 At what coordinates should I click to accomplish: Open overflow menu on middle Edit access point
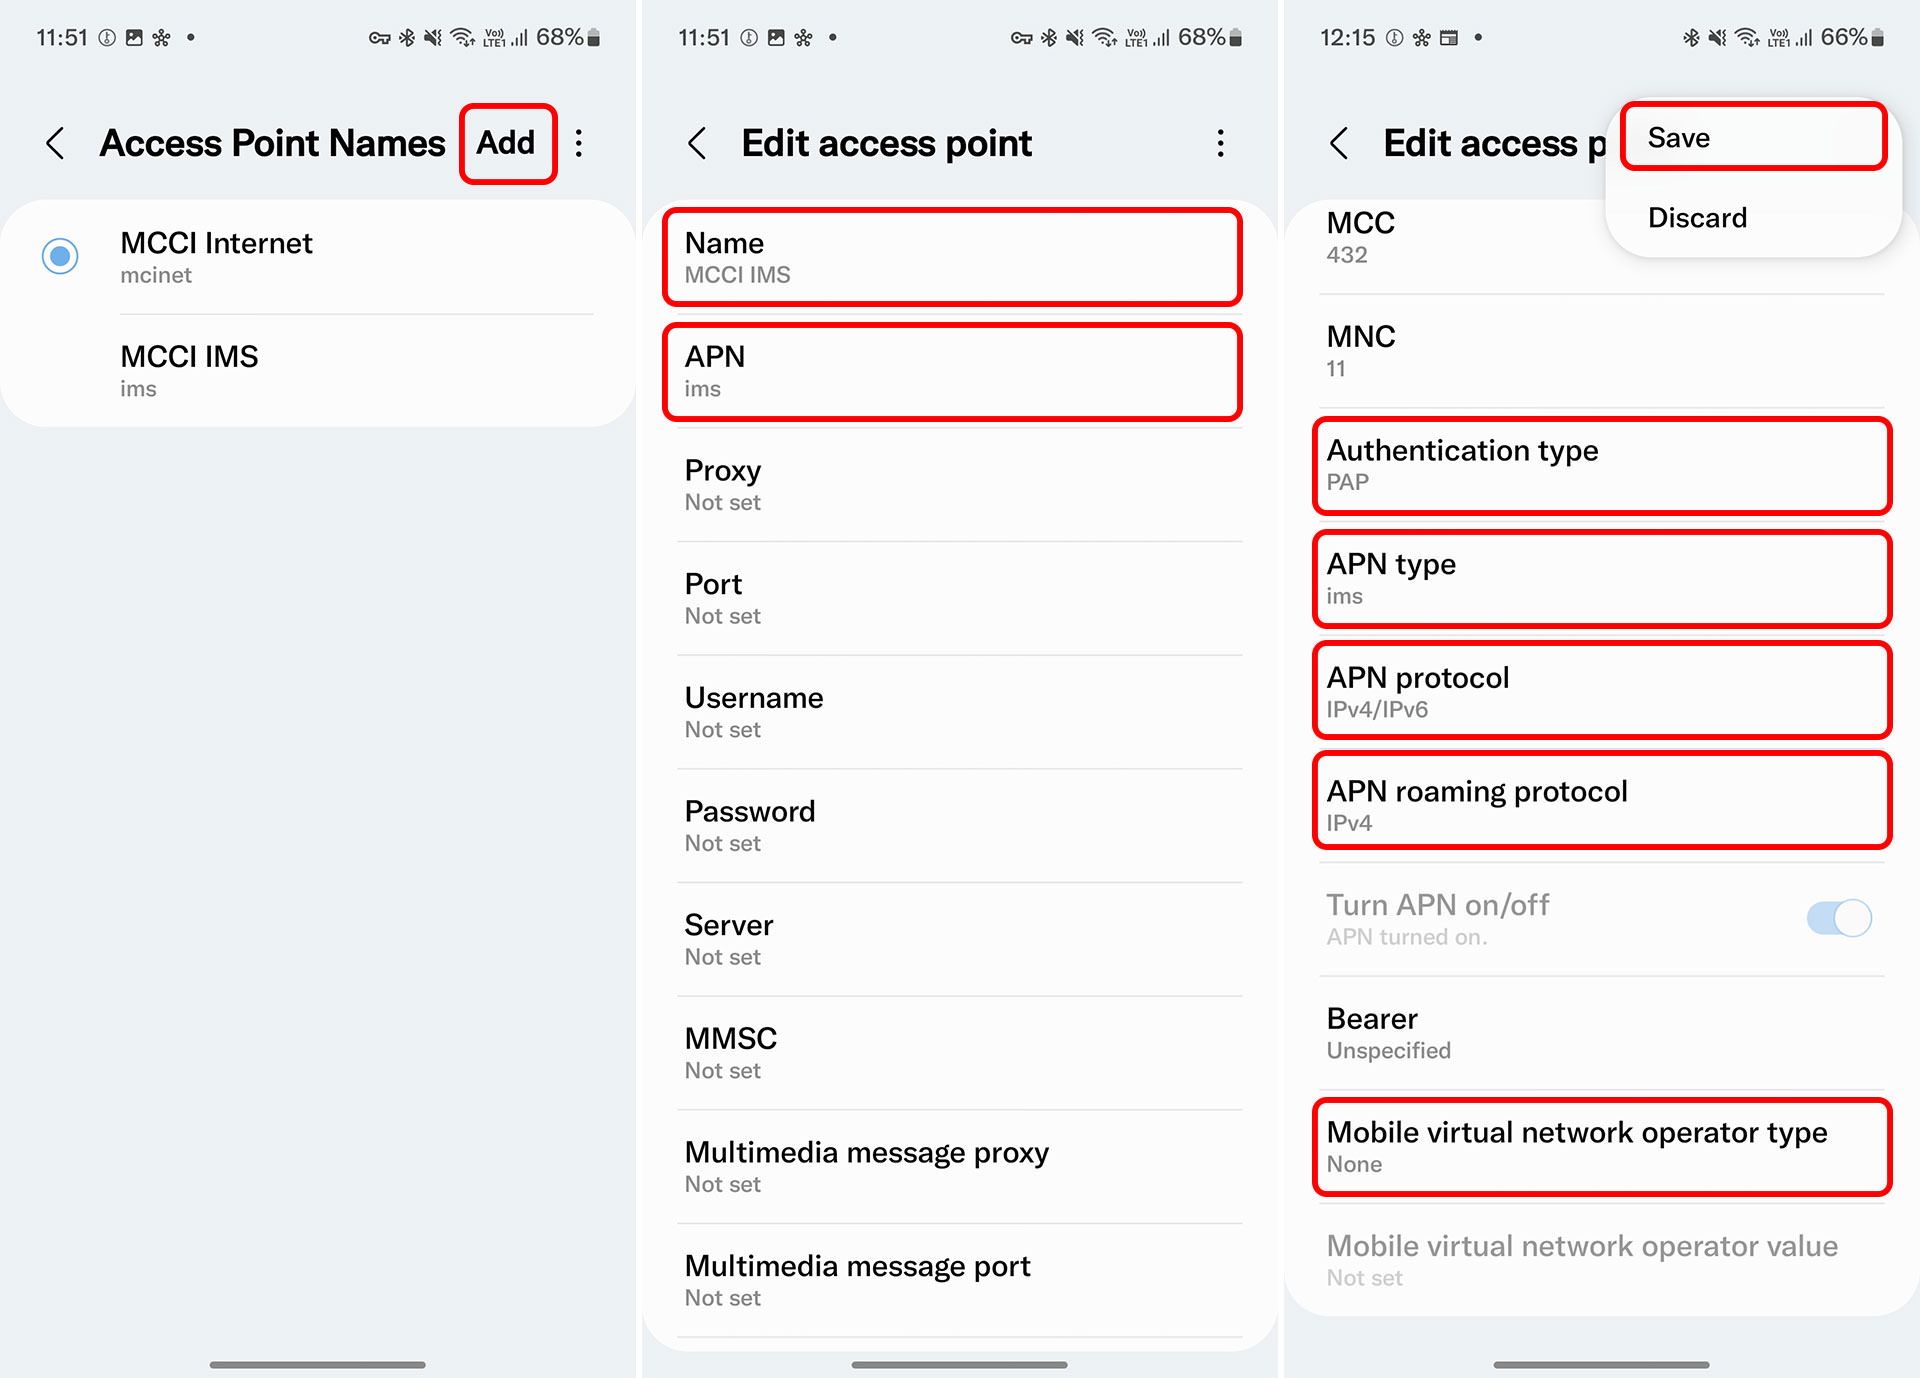tap(1220, 143)
